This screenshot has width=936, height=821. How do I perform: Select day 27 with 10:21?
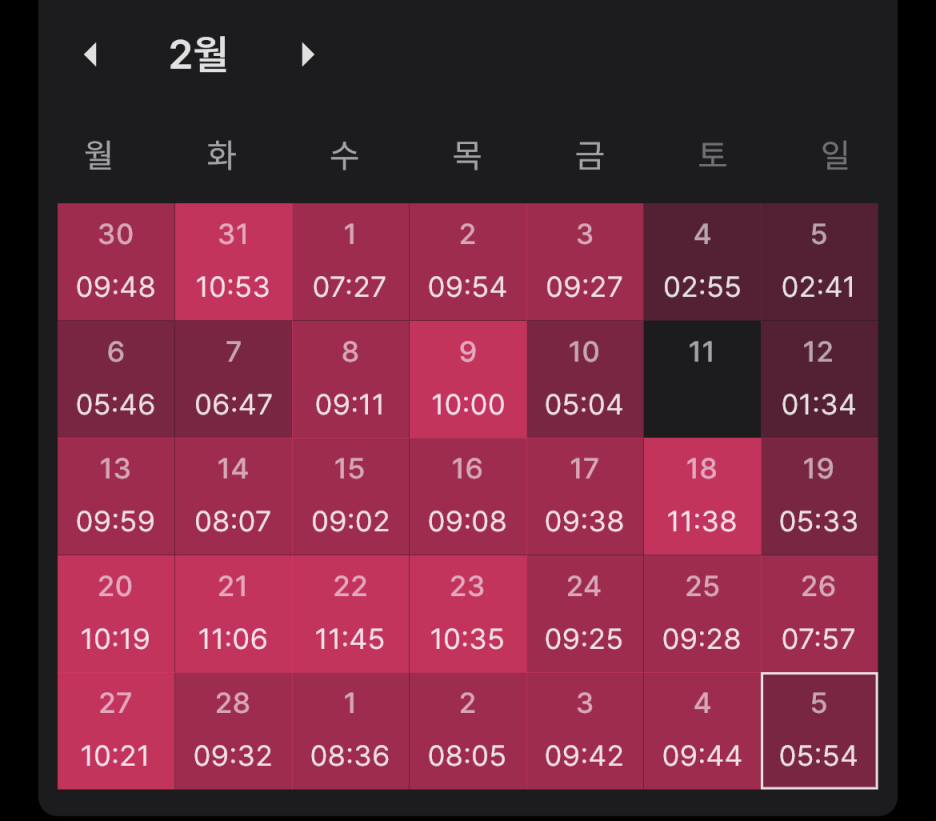[x=116, y=731]
